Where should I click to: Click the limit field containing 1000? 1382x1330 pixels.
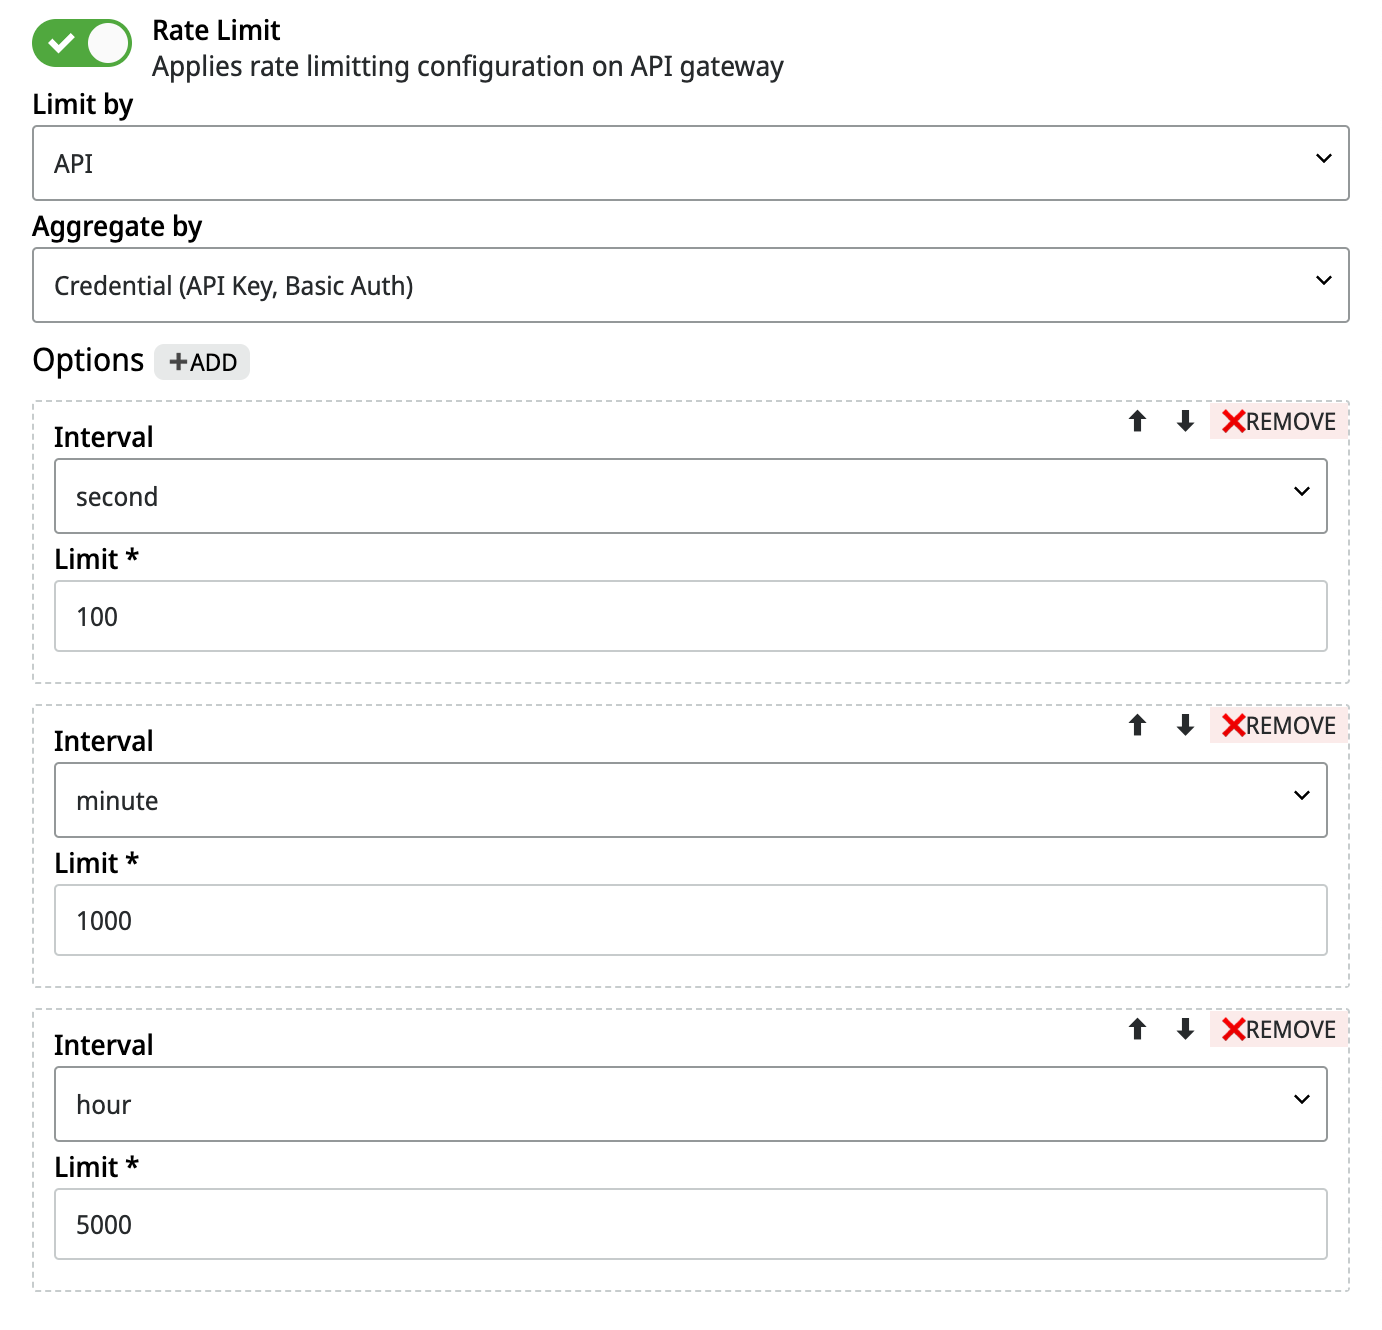click(x=690, y=920)
